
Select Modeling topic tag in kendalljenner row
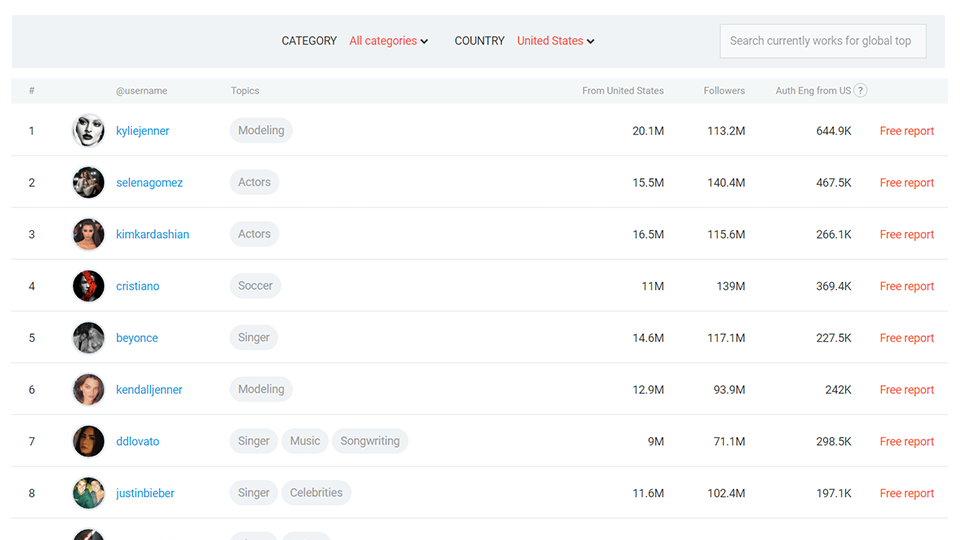click(x=261, y=389)
